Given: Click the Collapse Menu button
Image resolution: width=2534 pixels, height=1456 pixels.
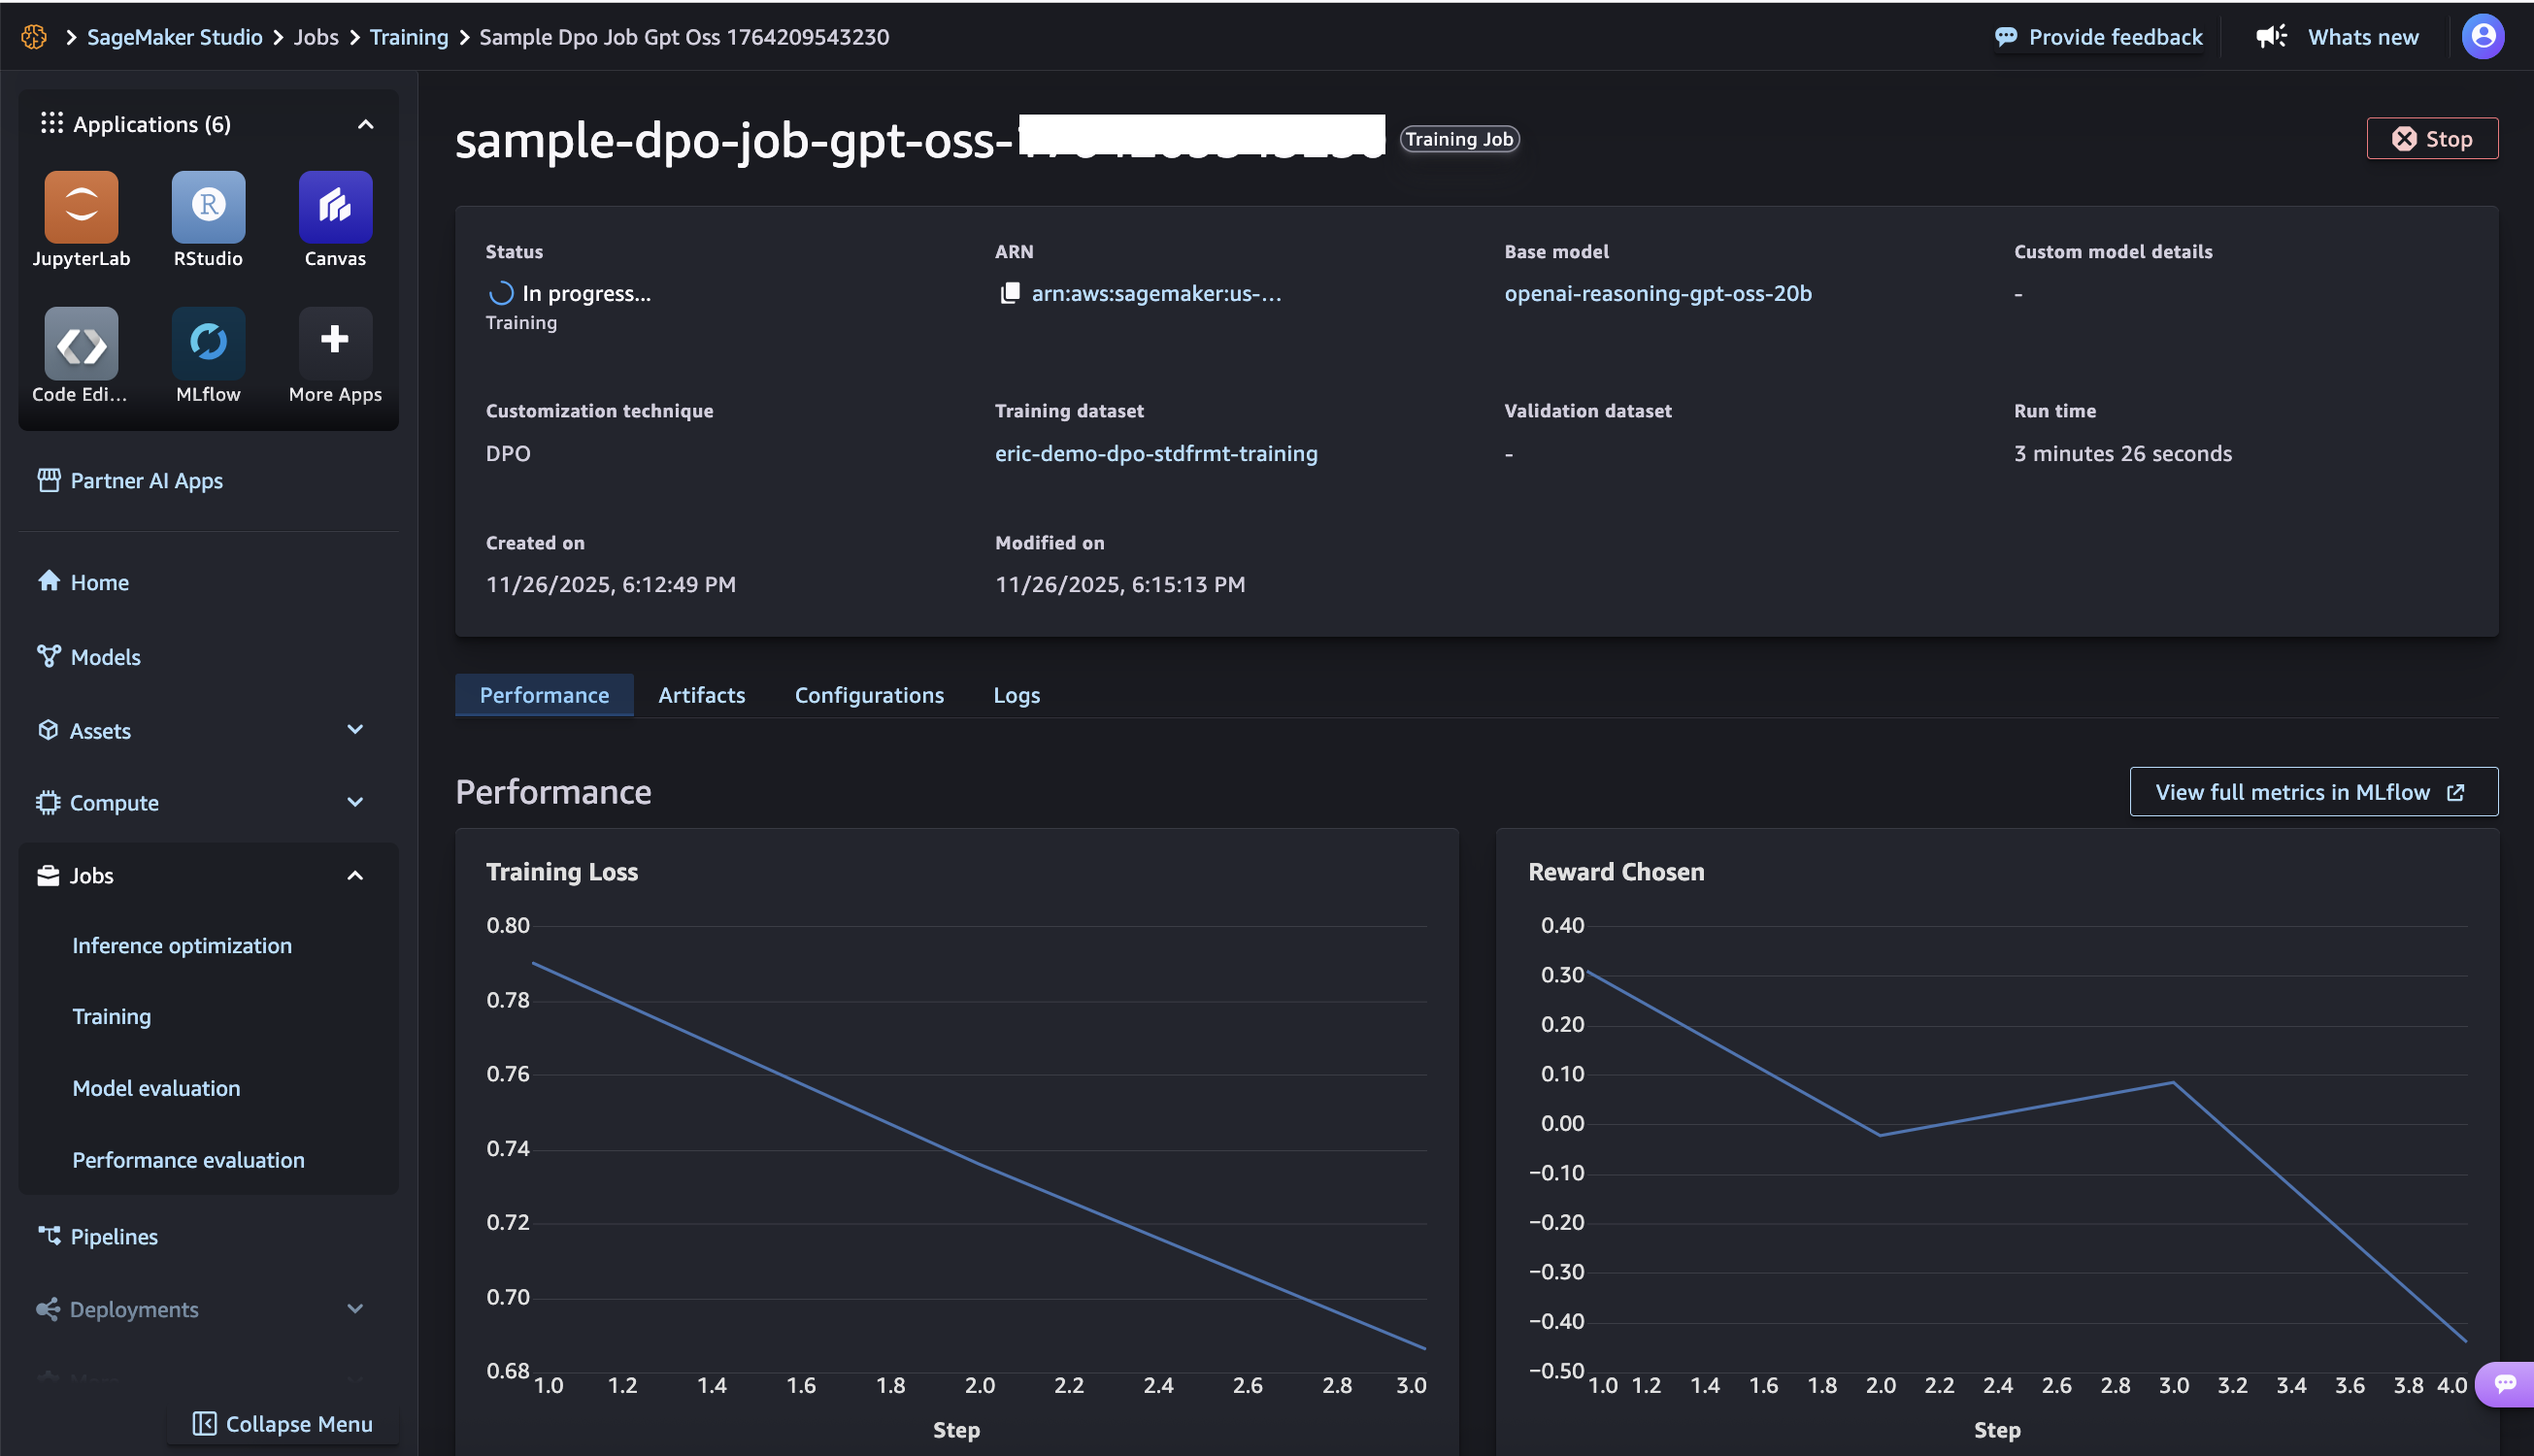Looking at the screenshot, I should coord(283,1423).
